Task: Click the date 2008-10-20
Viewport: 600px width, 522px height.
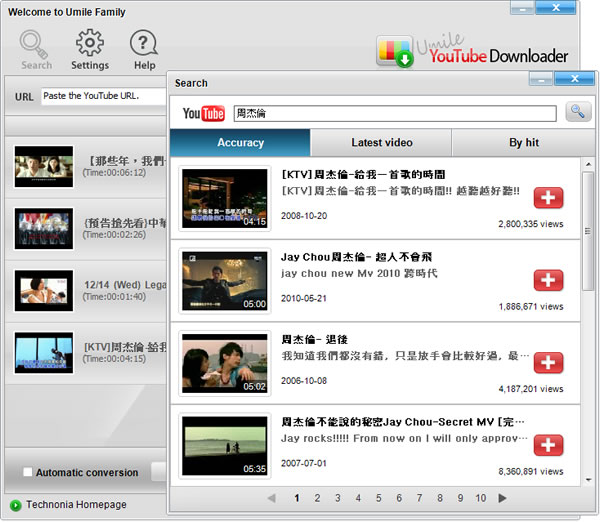Action: 304,216
